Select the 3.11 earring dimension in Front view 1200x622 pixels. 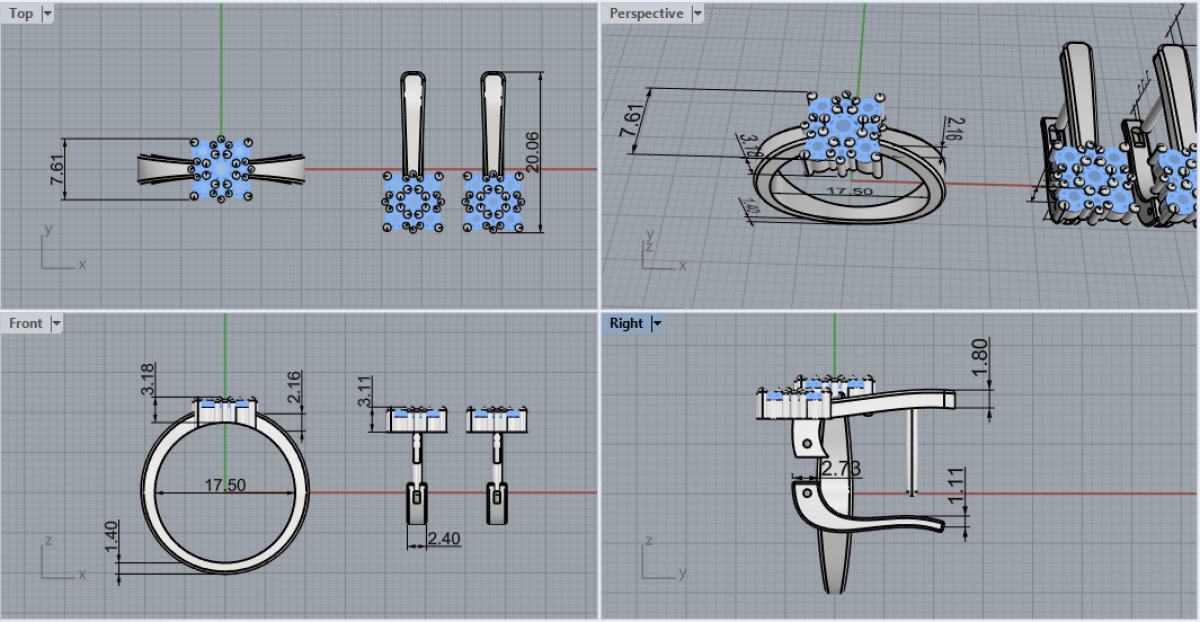tap(365, 390)
